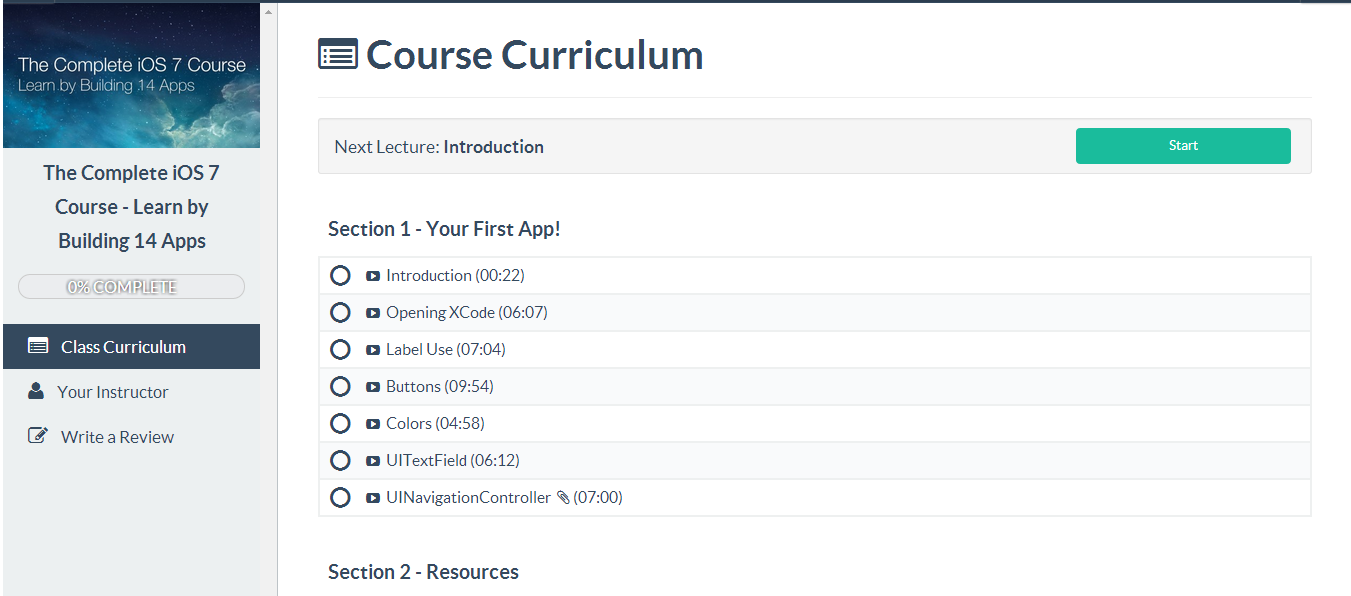Start the next lecture with Start button
The image size is (1351, 596).
(1183, 146)
